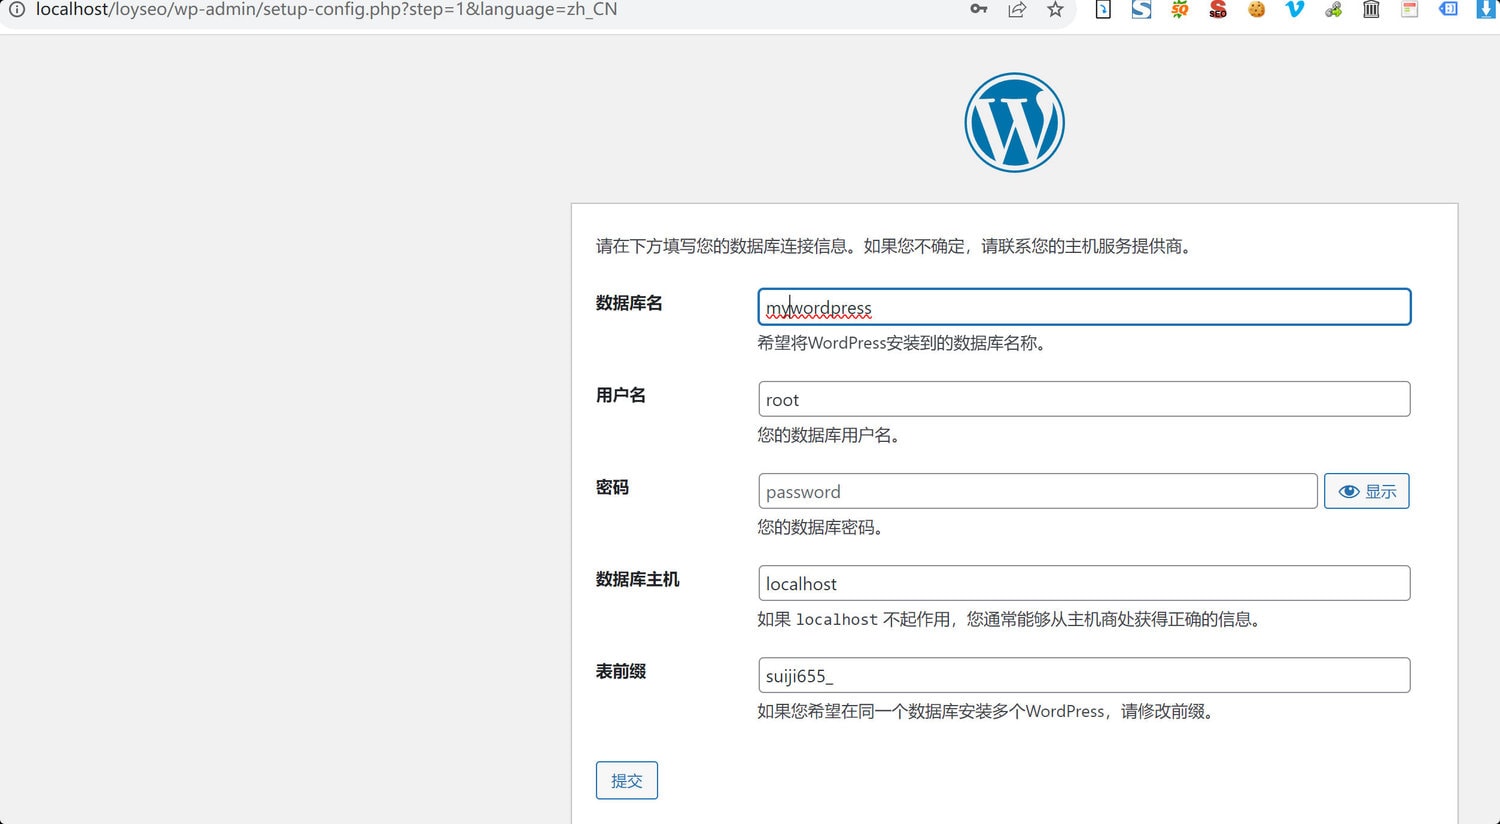Open the blue download arrow extension
Image resolution: width=1500 pixels, height=824 pixels.
(1486, 9)
